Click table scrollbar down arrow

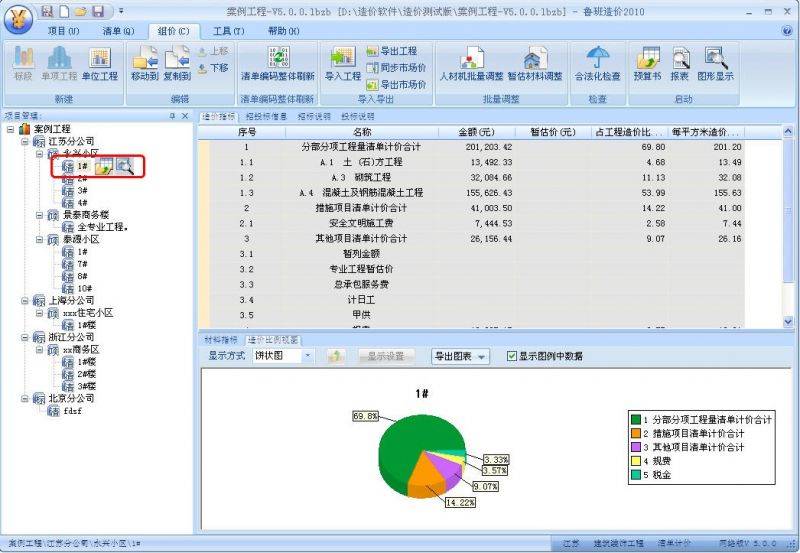(788, 321)
